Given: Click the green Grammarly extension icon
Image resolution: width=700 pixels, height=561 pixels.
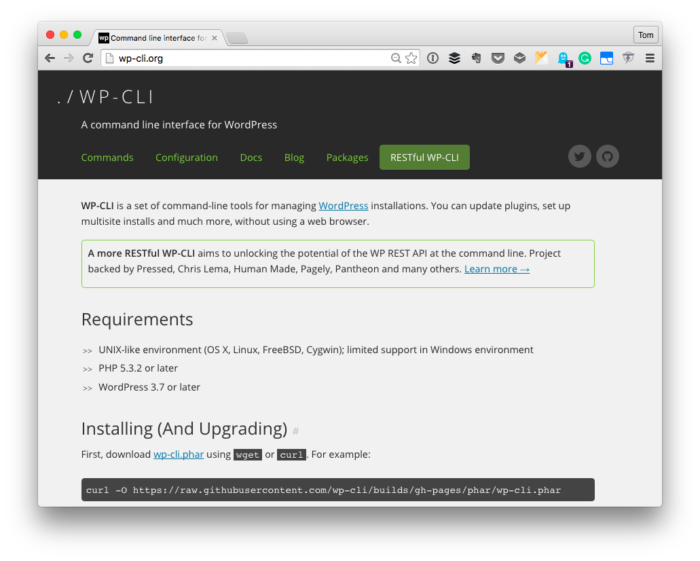Looking at the screenshot, I should coord(585,58).
